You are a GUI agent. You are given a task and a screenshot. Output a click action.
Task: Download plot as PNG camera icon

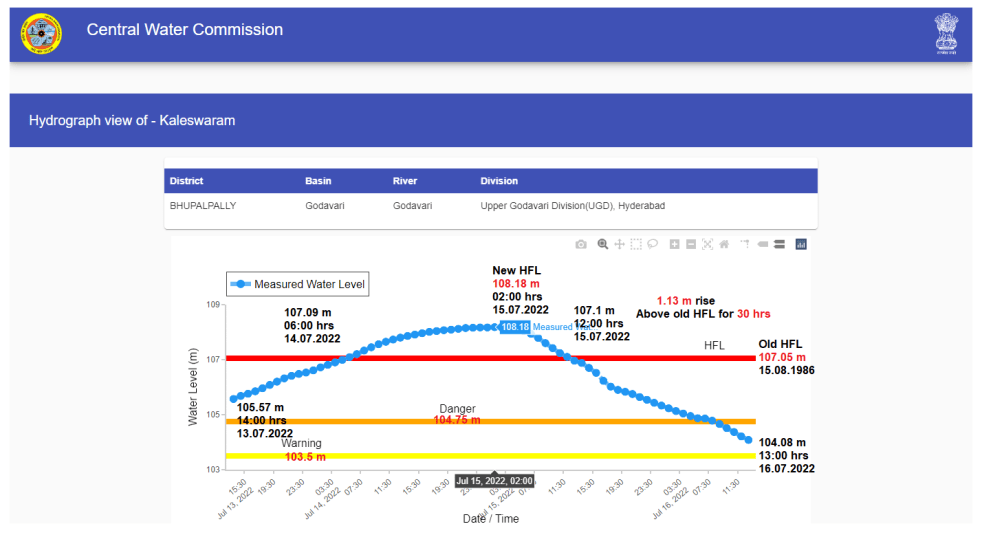pos(581,244)
